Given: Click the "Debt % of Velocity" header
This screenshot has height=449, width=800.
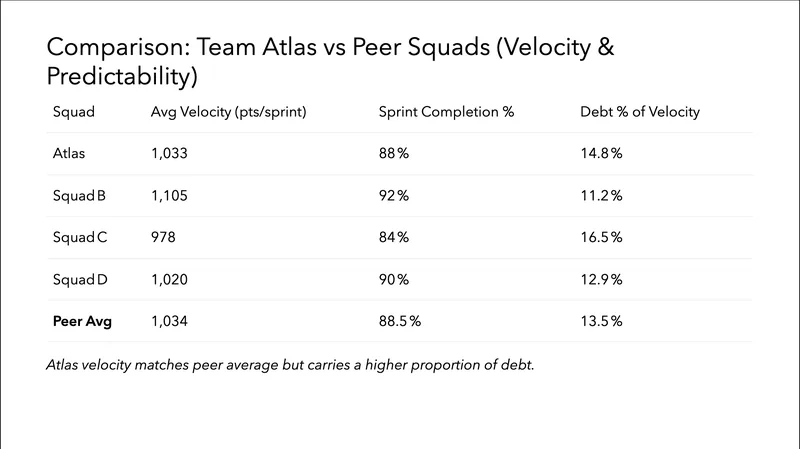Looking at the screenshot, I should pos(640,112).
